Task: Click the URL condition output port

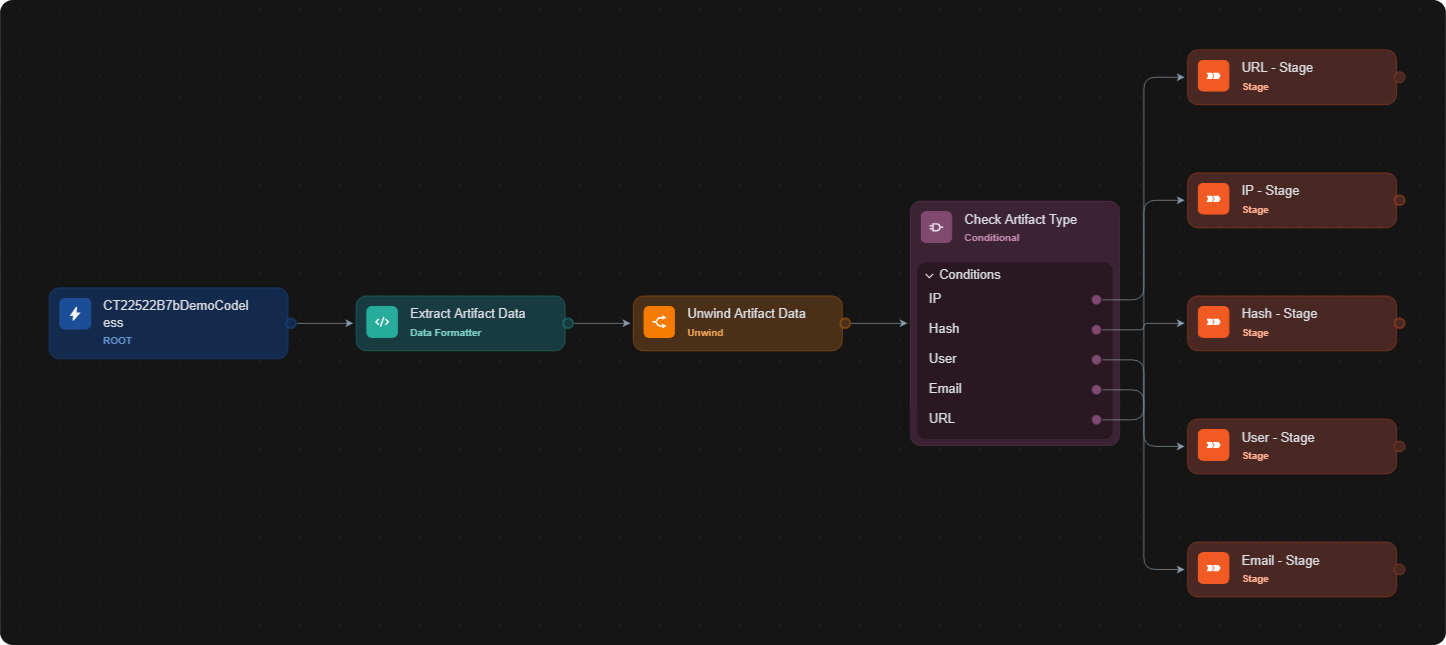Action: [1096, 419]
